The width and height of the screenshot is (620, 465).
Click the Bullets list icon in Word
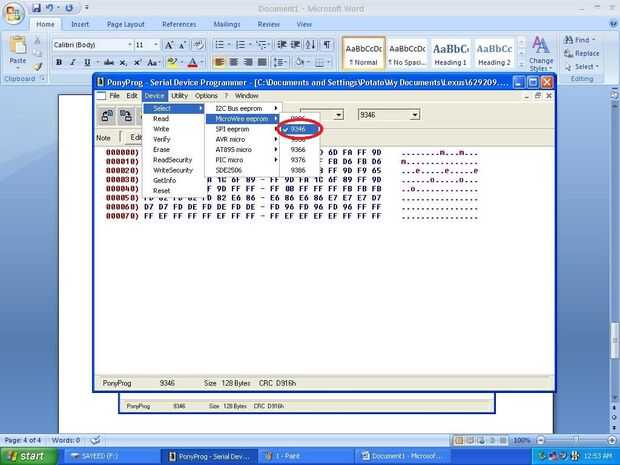click(x=219, y=45)
